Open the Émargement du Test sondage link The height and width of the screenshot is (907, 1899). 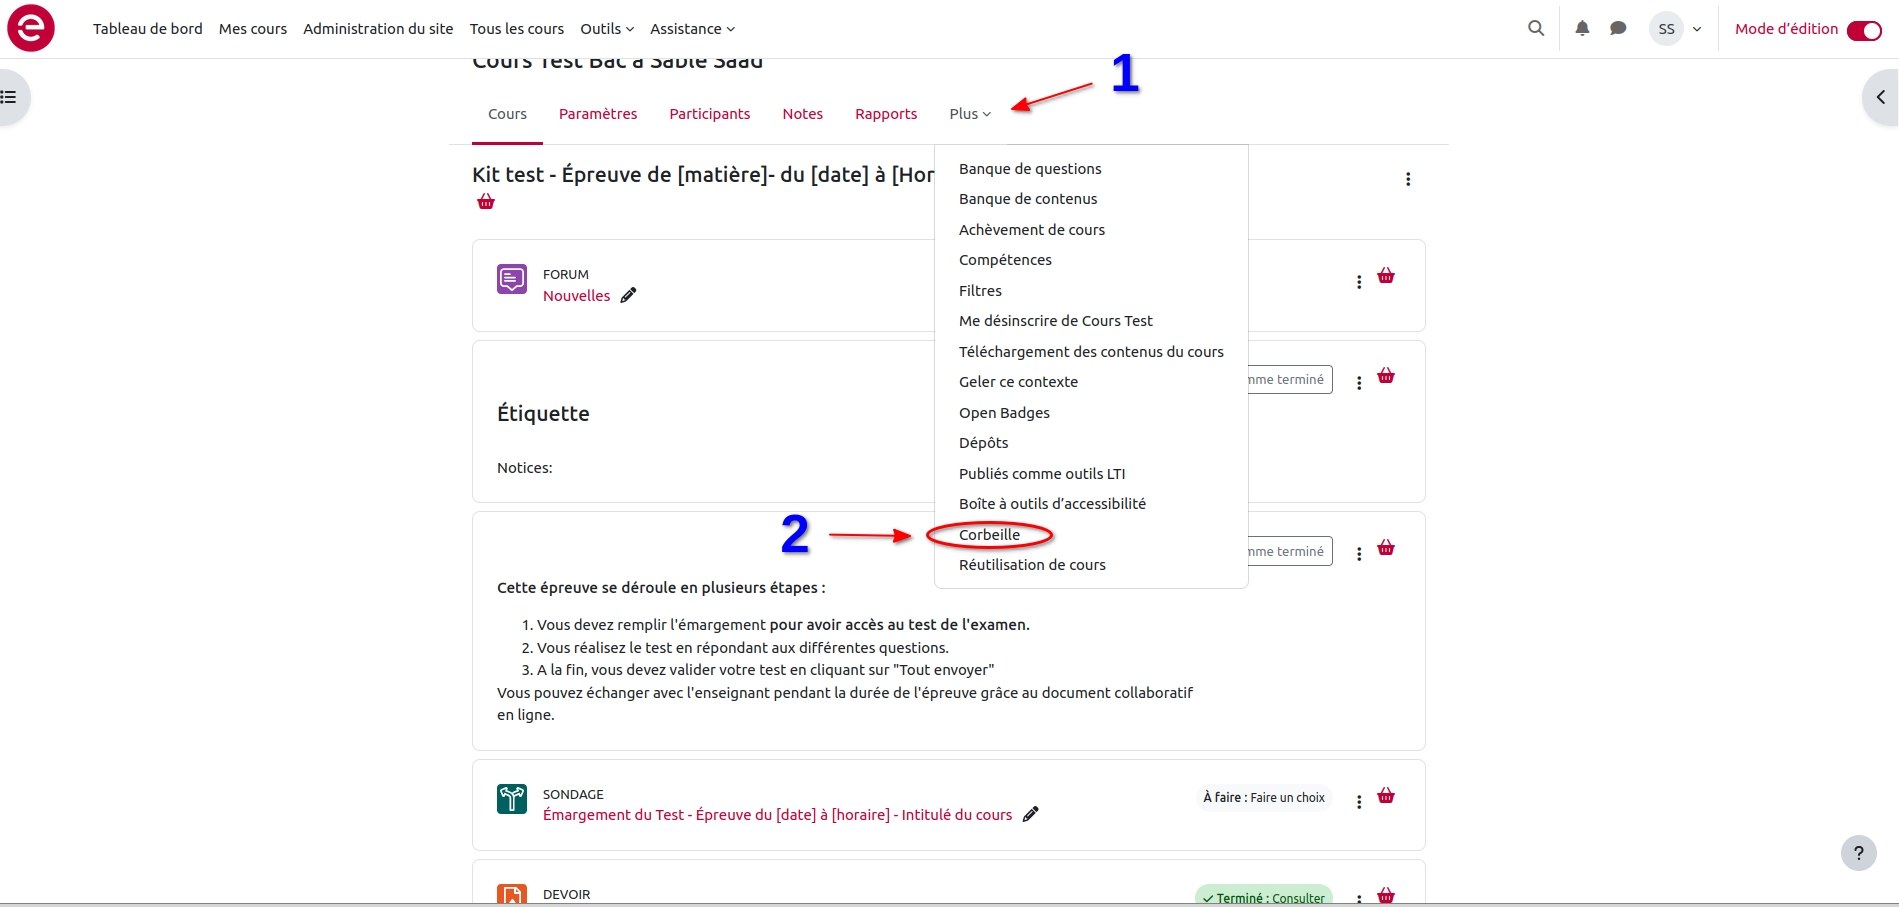(777, 815)
